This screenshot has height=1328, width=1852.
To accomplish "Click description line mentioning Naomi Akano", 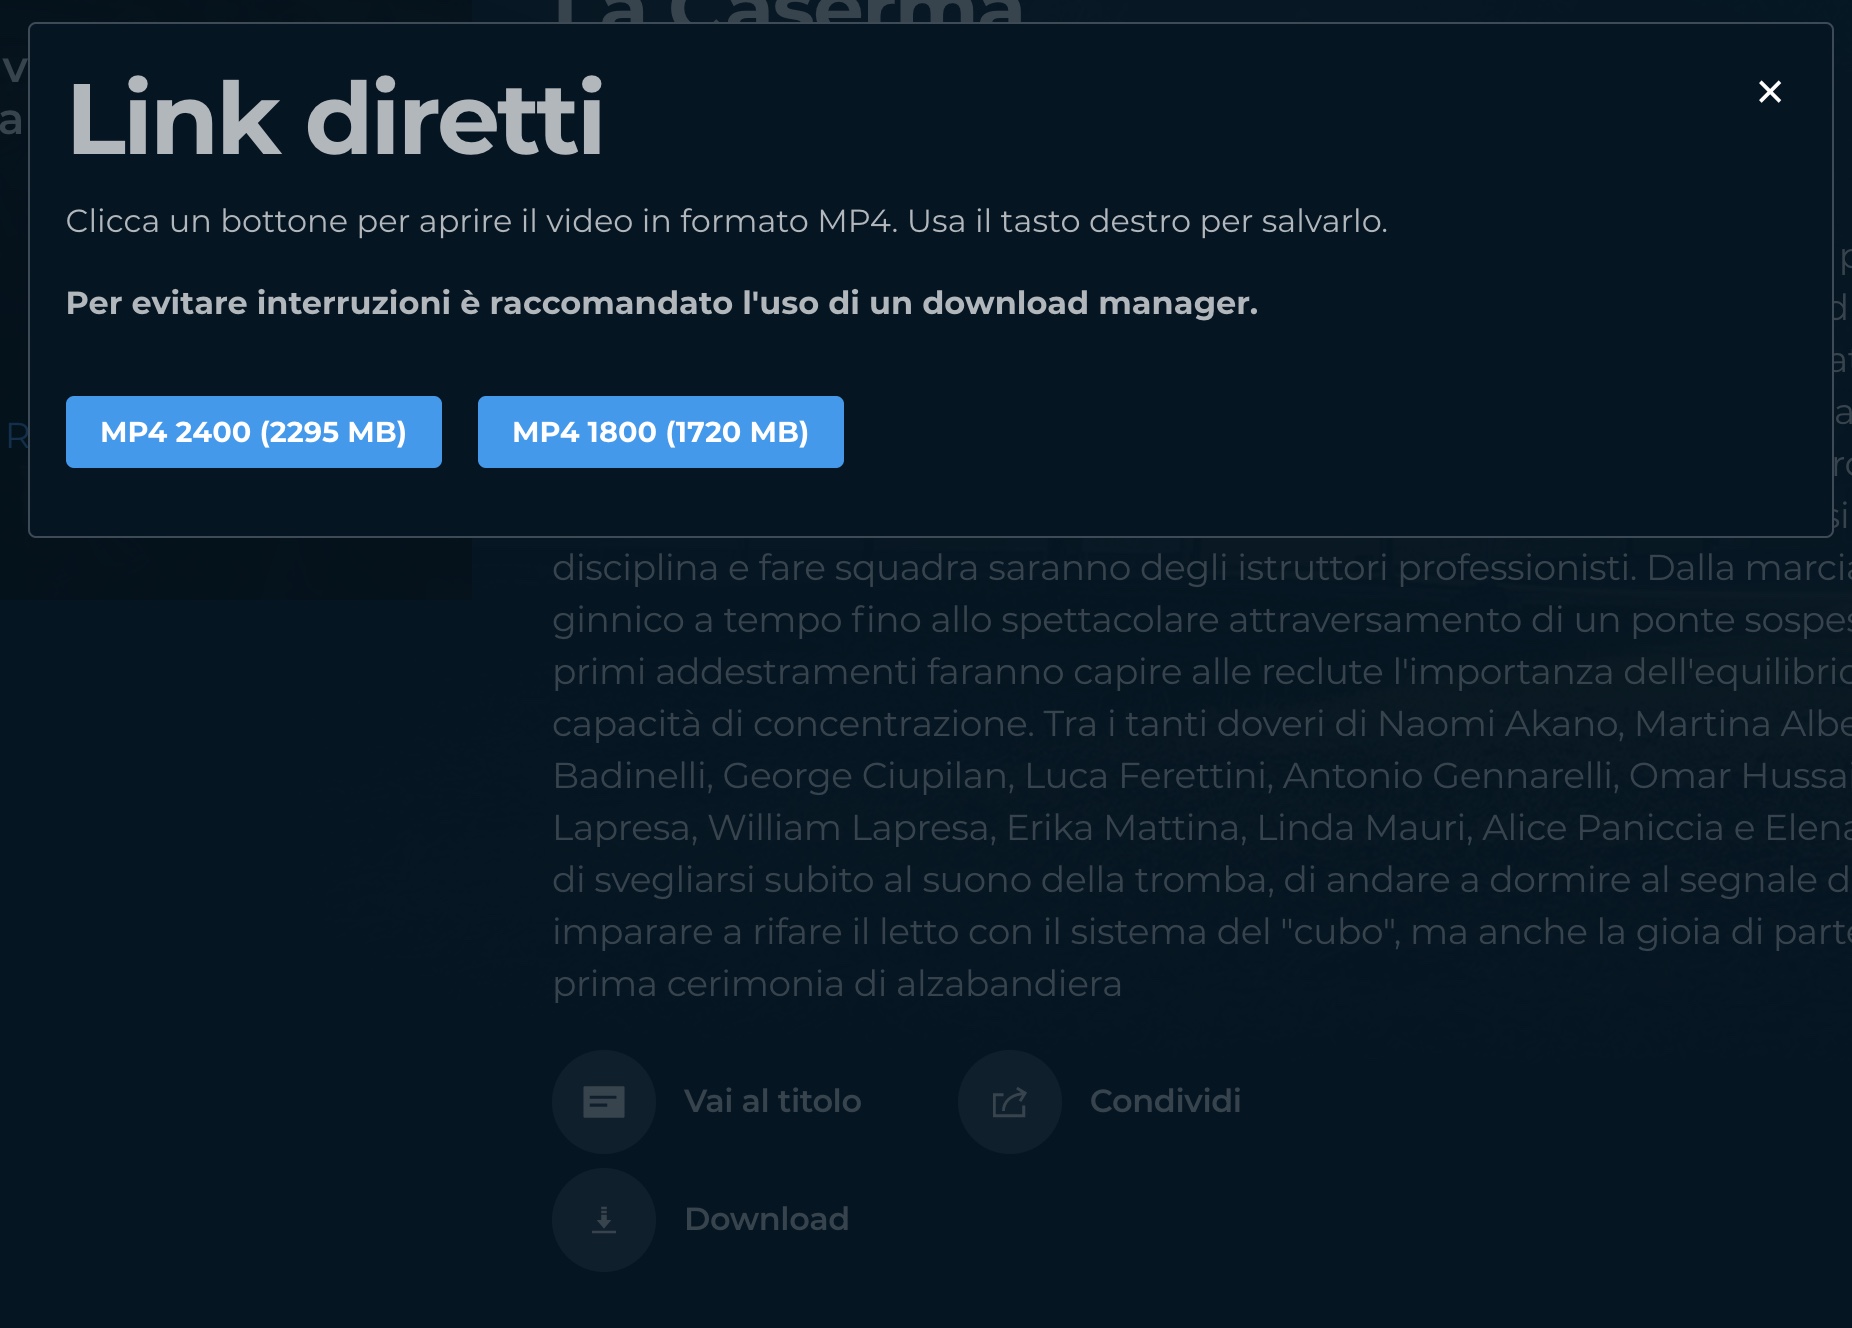I will click(1200, 724).
